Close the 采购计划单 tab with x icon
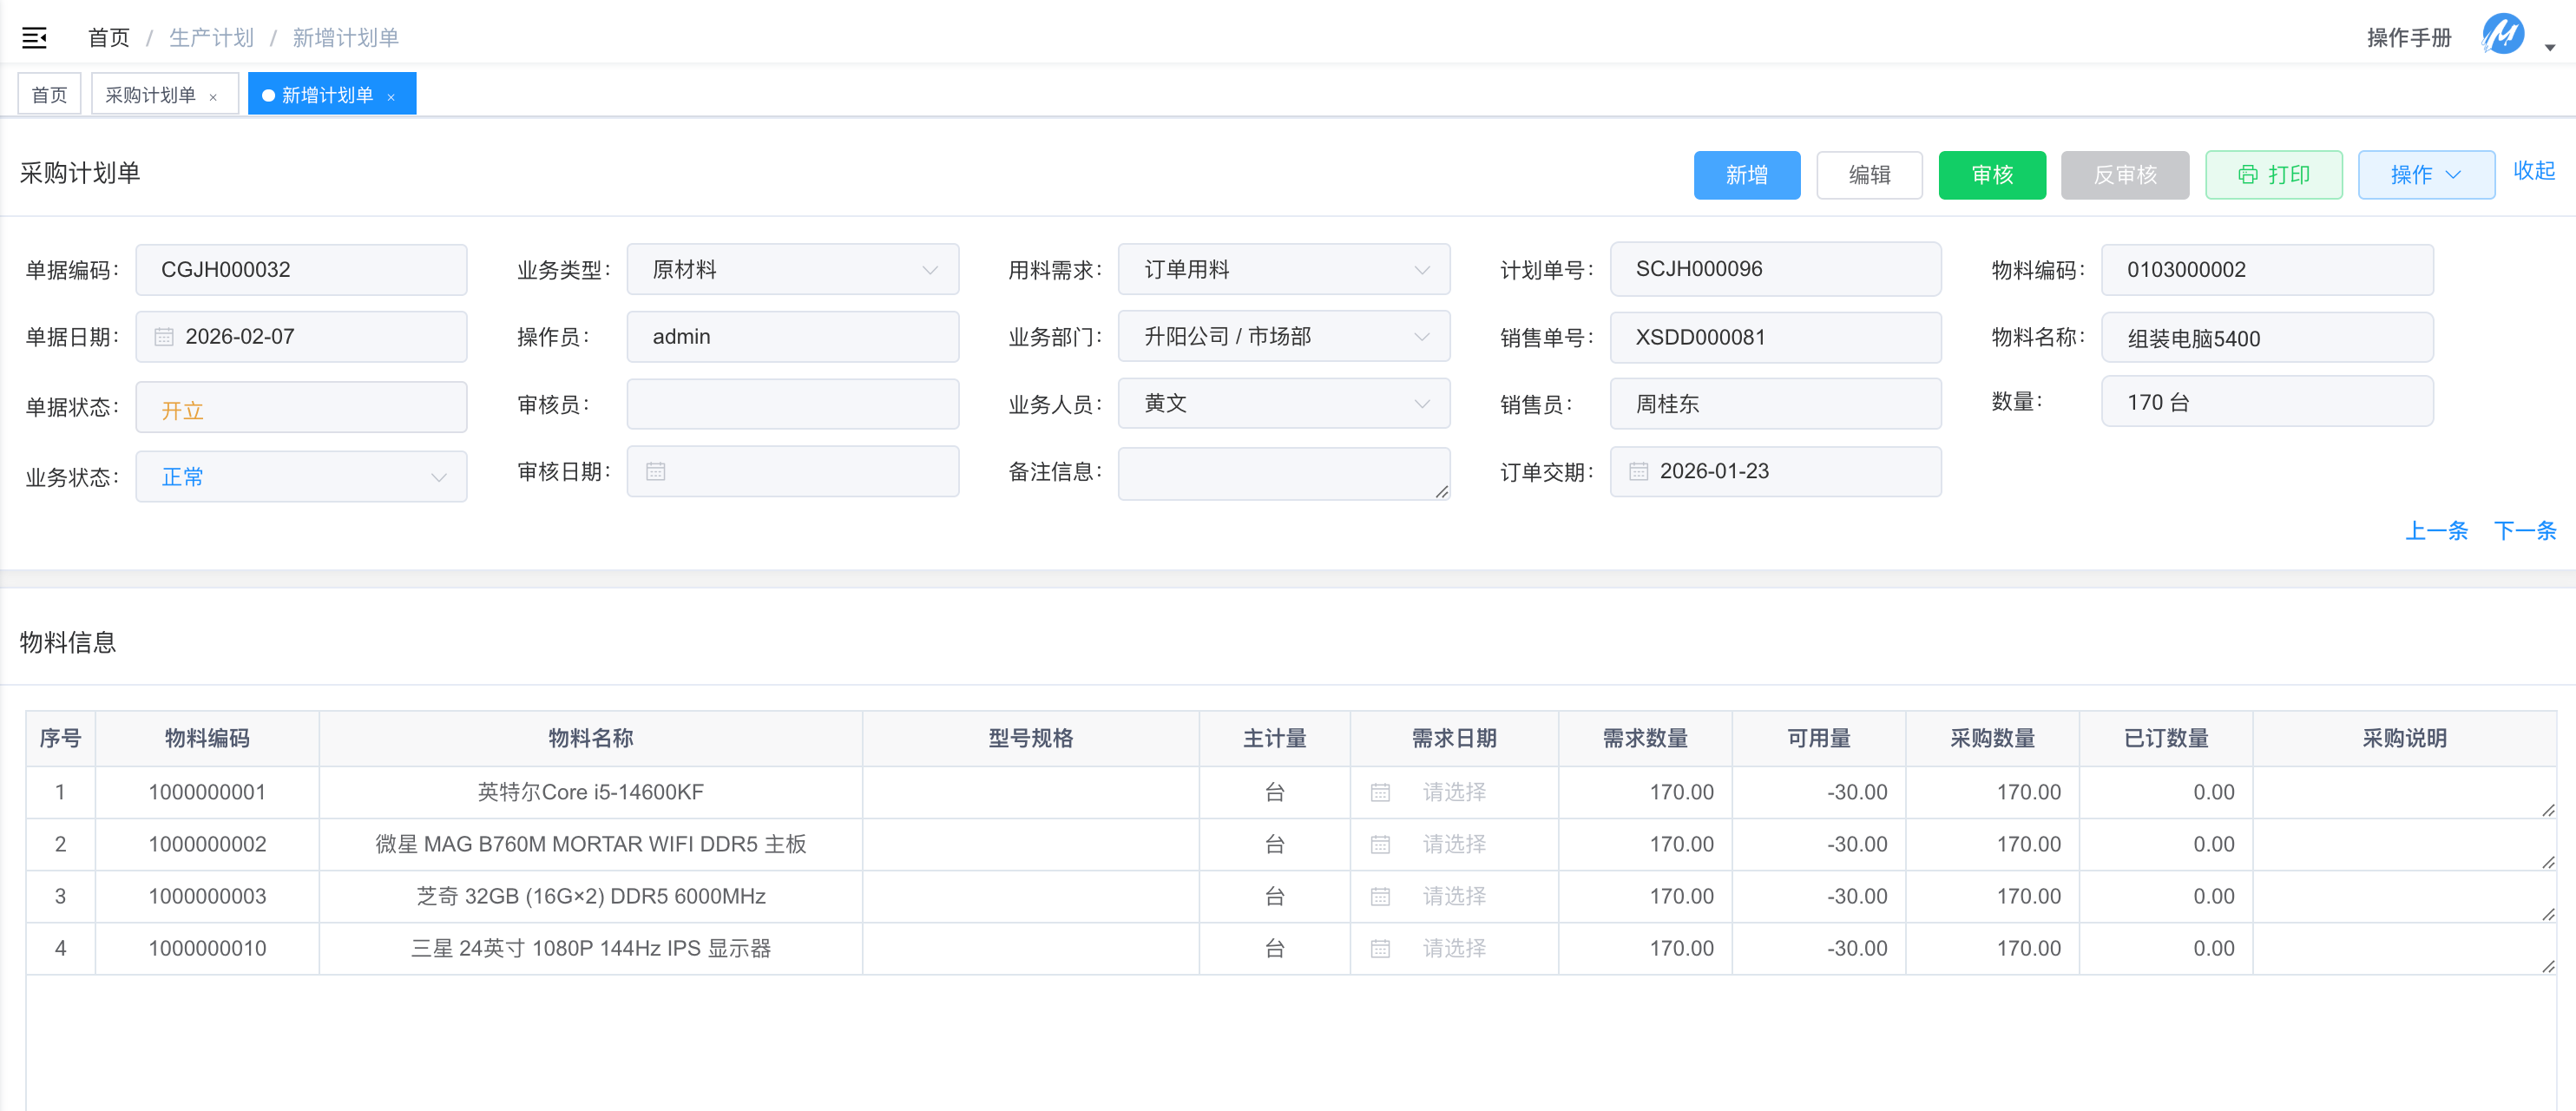 (213, 97)
